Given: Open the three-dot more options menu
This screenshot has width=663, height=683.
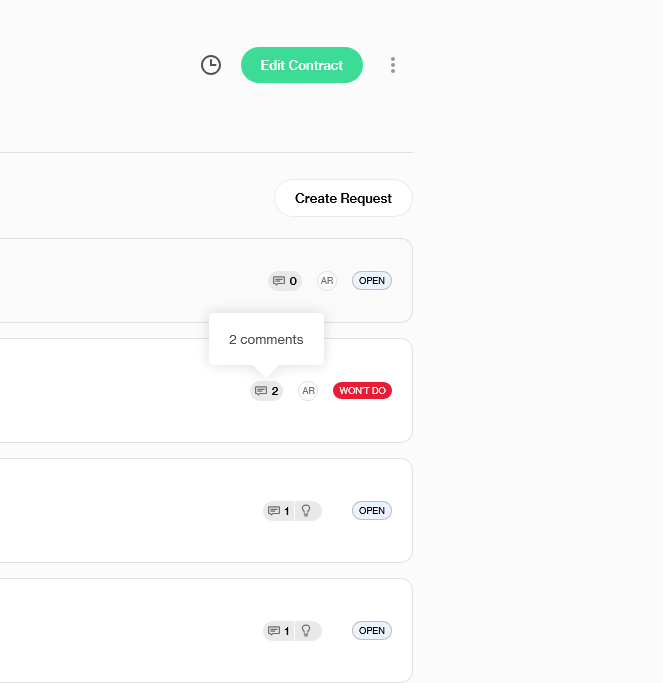Looking at the screenshot, I should coord(393,65).
